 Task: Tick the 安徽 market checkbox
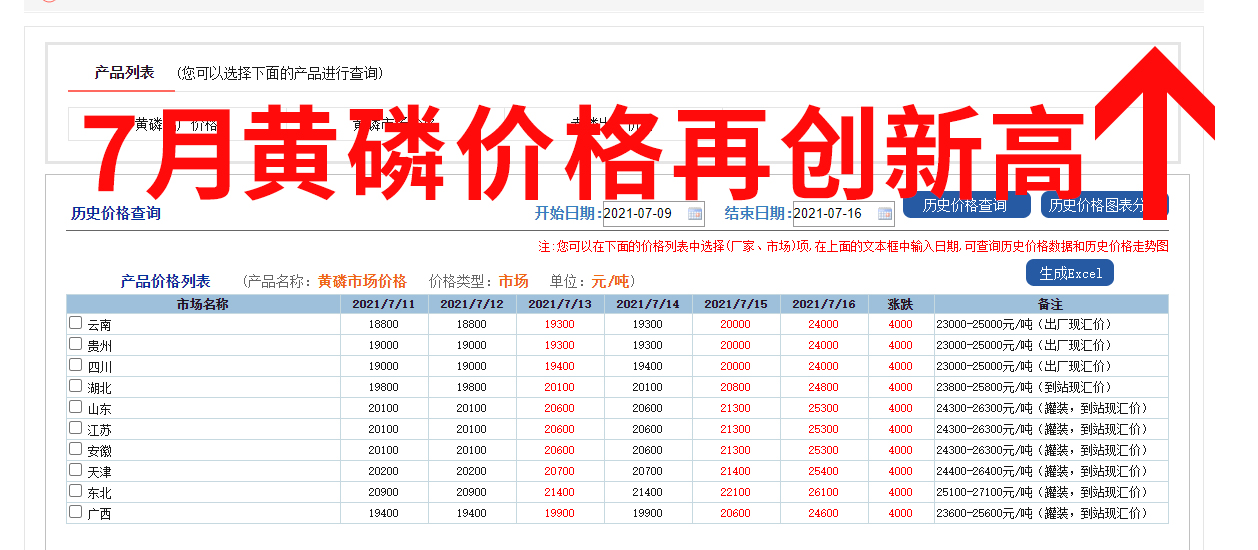point(75,449)
